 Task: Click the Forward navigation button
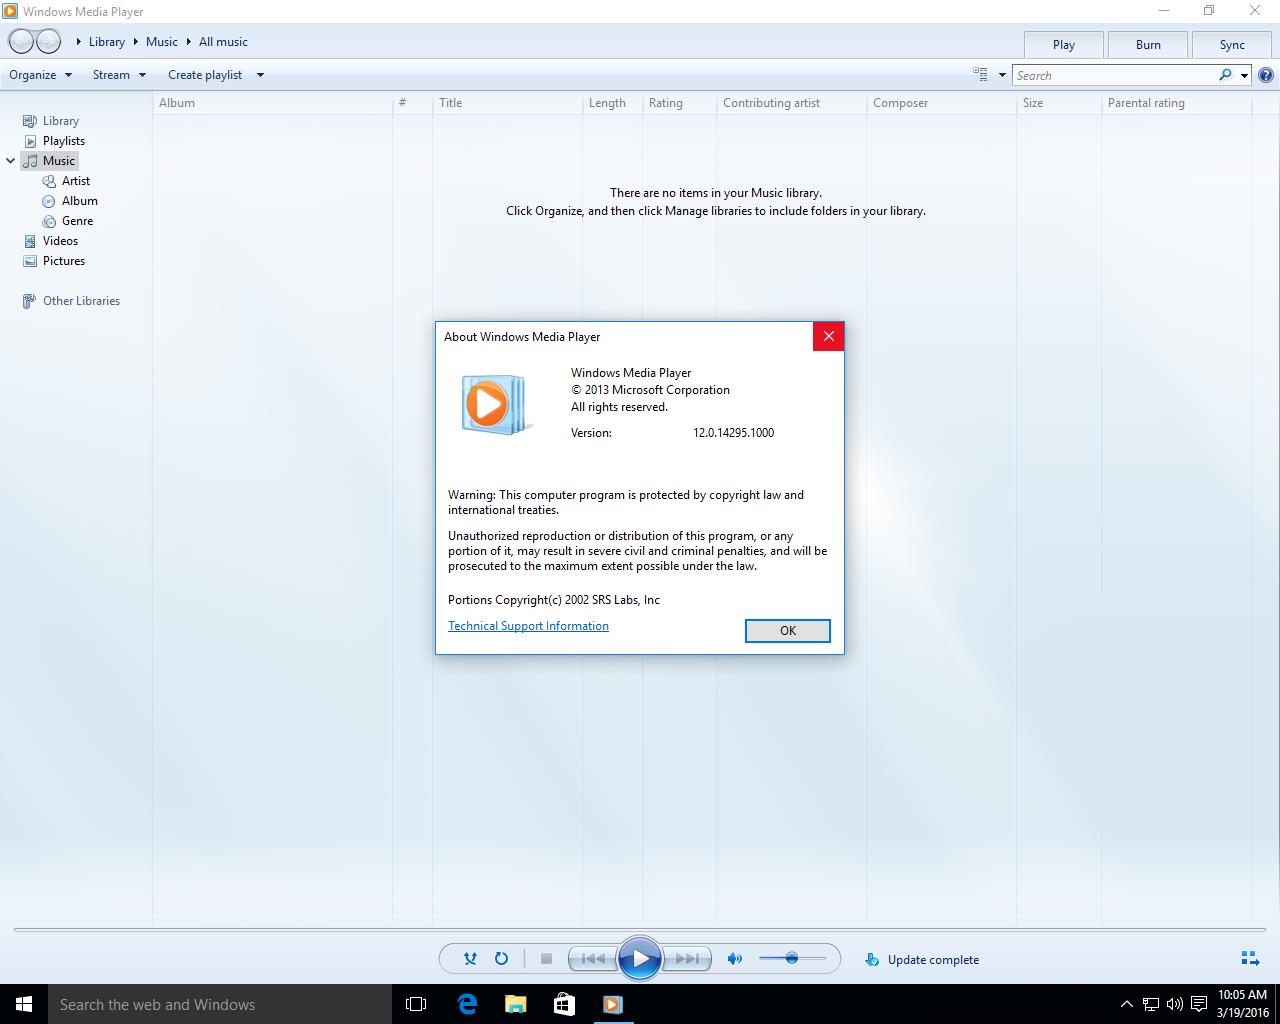tap(48, 41)
